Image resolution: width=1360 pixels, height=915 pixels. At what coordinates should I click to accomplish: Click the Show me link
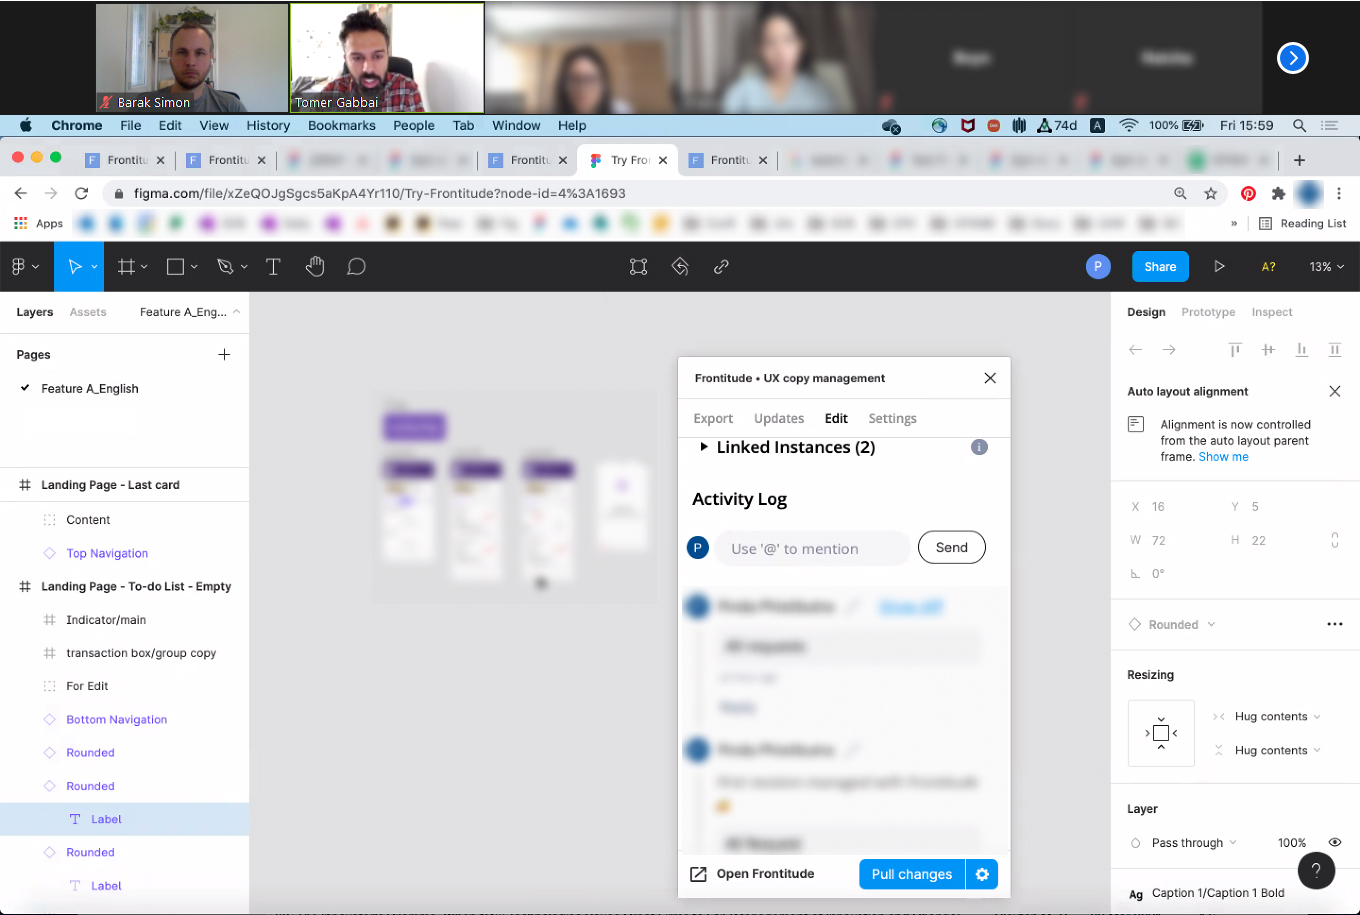tap(1224, 456)
